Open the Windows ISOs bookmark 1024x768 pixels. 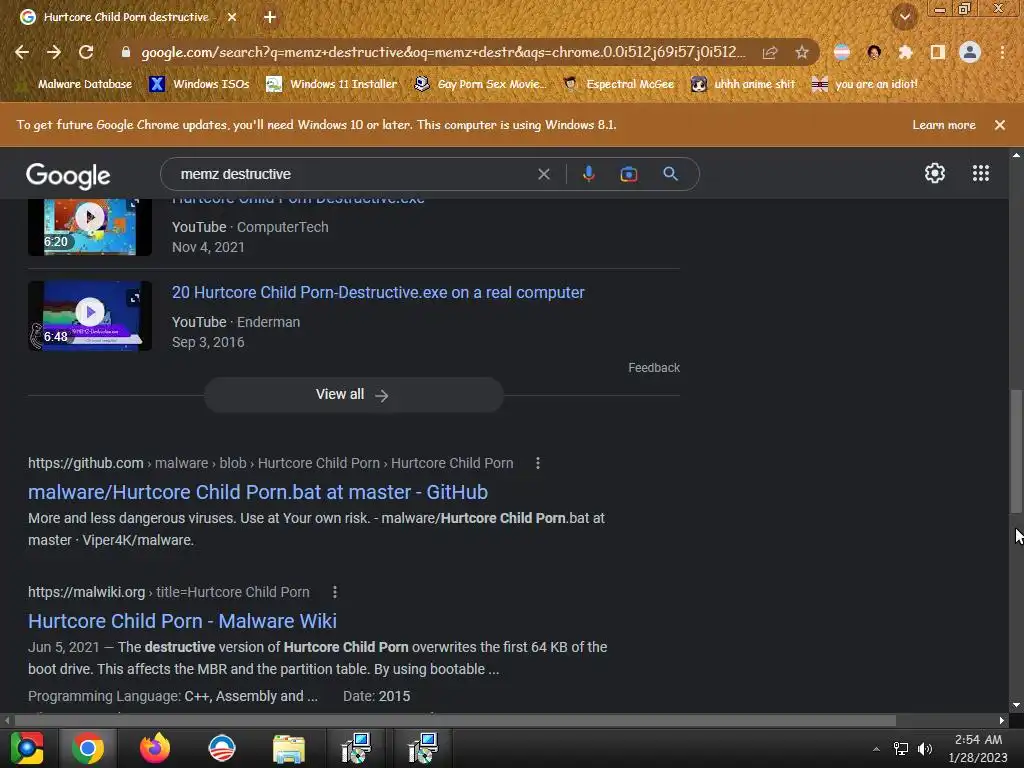200,84
